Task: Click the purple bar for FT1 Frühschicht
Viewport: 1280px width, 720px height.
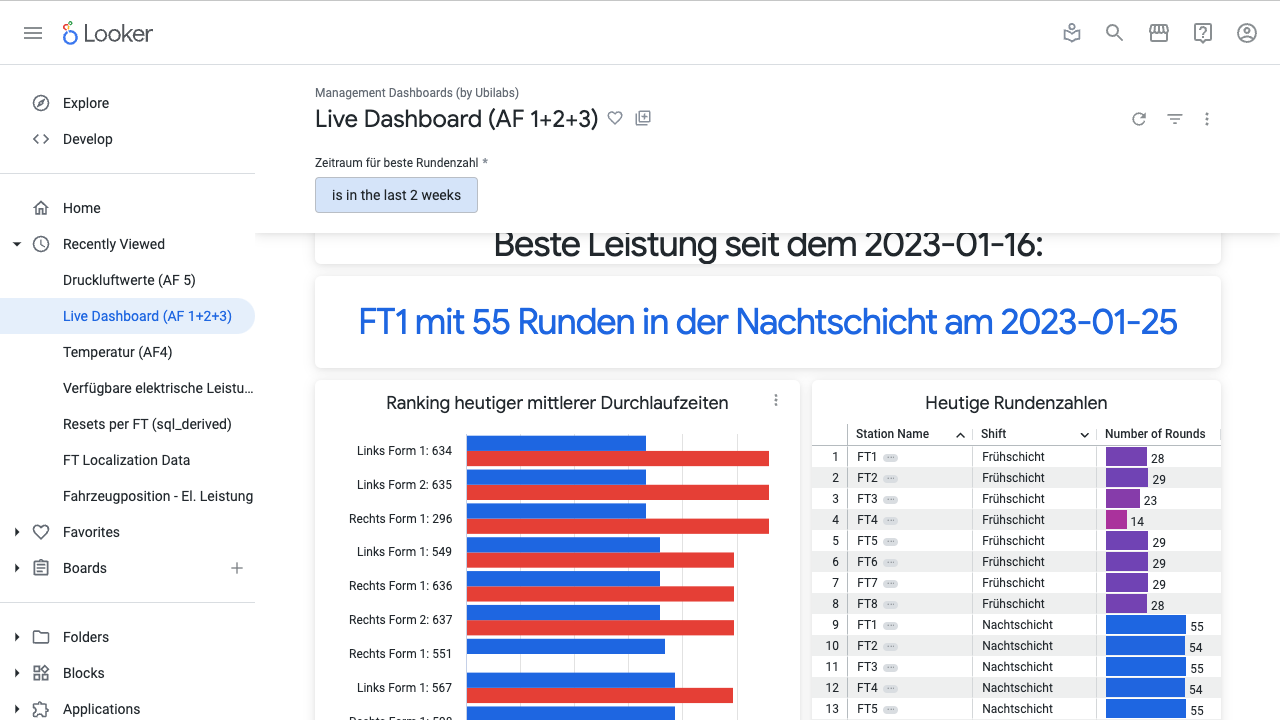Action: tap(1126, 457)
